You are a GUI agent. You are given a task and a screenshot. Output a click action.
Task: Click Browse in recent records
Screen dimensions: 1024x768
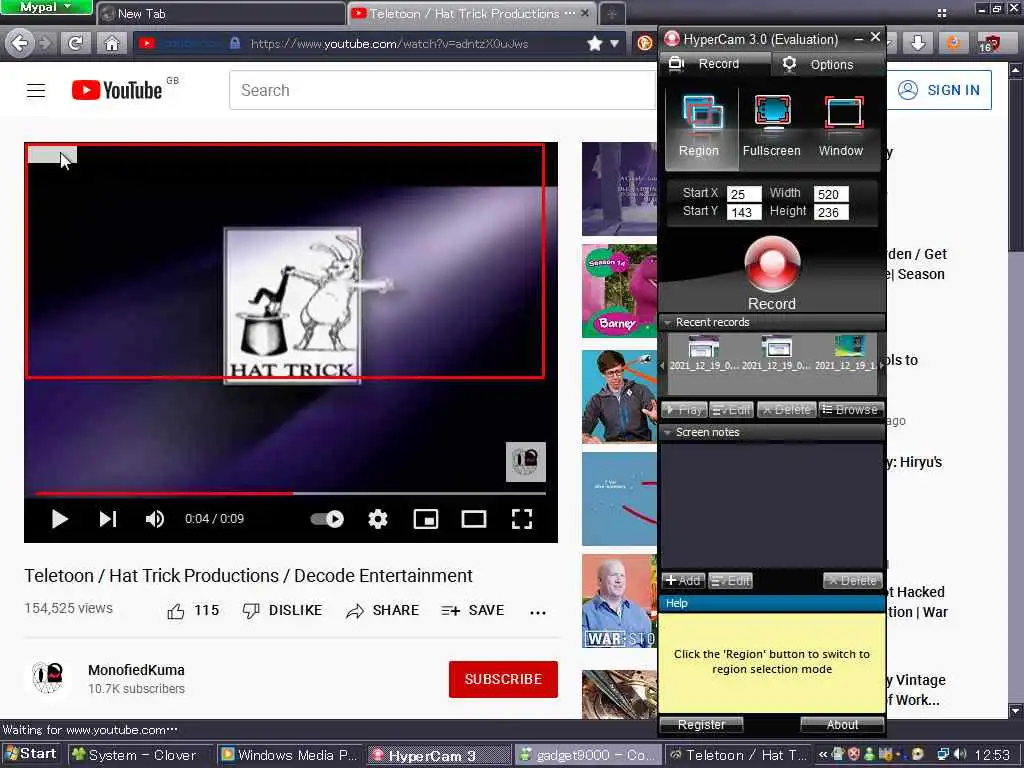(850, 409)
